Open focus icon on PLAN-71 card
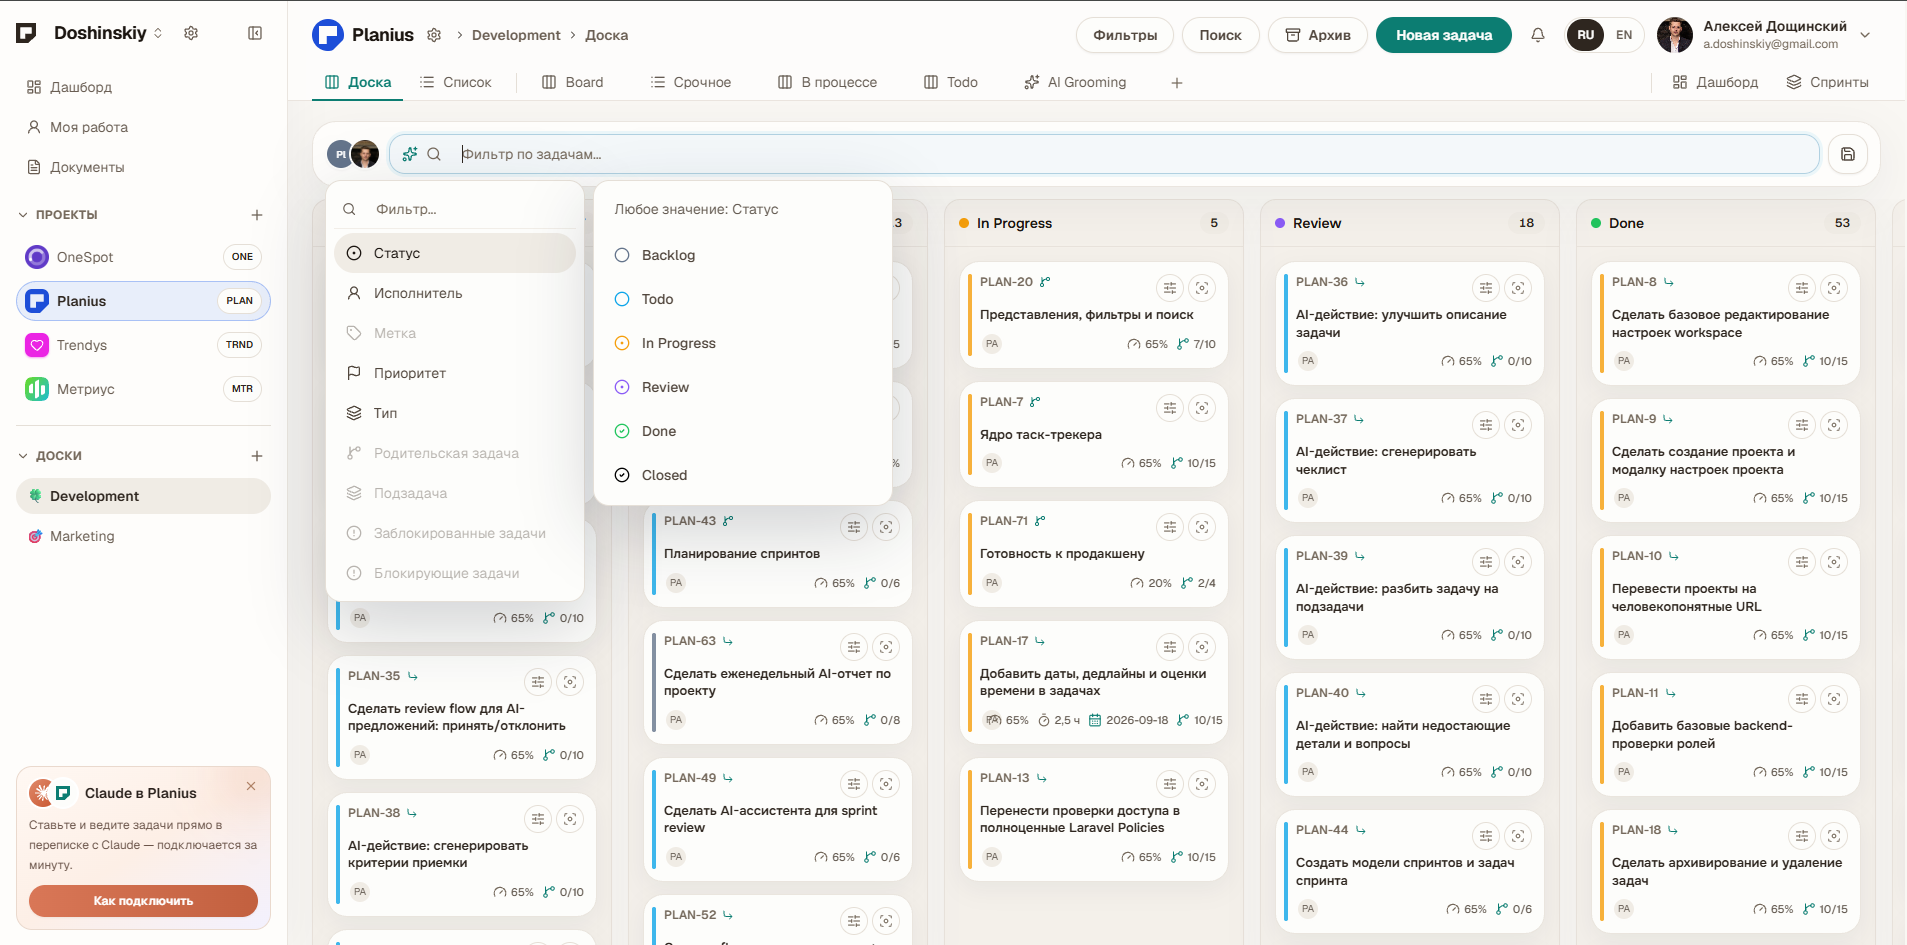The height and width of the screenshot is (945, 1907). point(1202,527)
